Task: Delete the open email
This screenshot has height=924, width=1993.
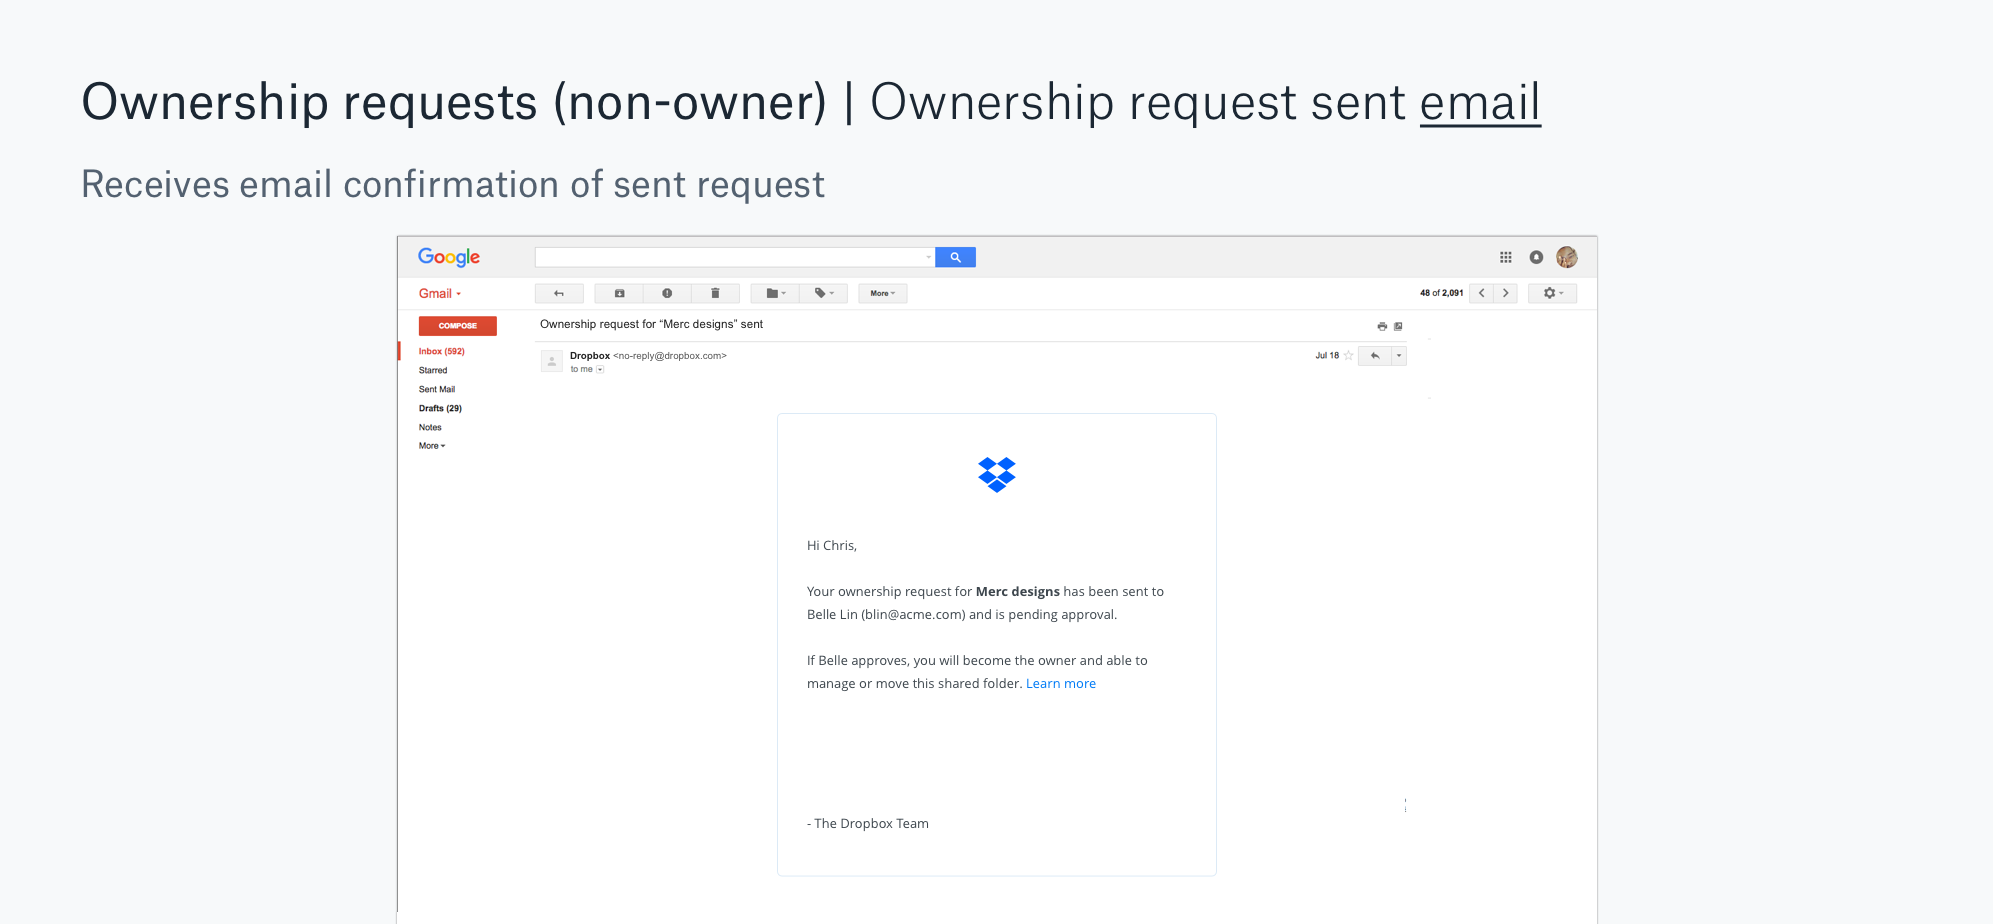Action: 715,293
